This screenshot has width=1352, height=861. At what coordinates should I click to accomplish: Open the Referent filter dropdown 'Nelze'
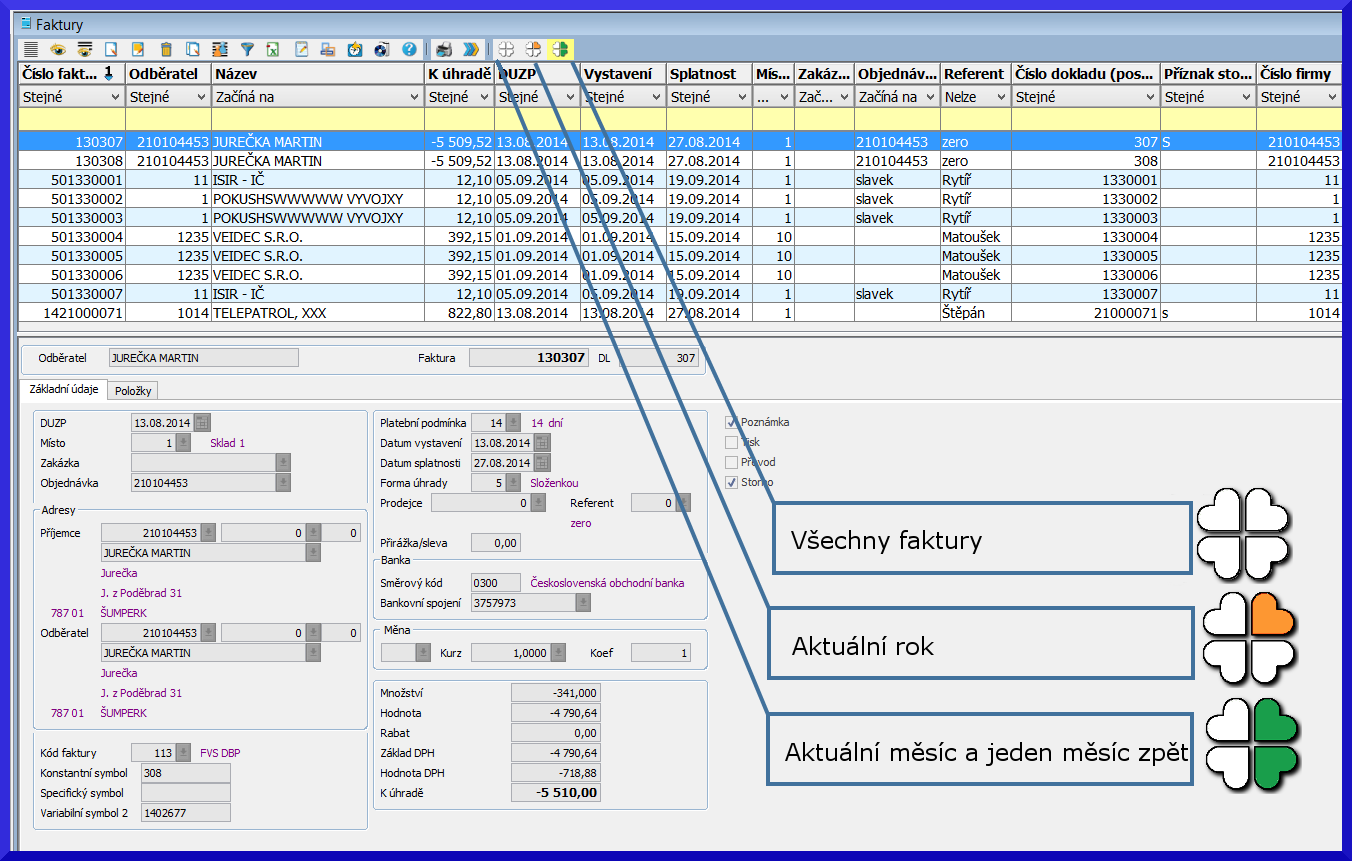(999, 97)
